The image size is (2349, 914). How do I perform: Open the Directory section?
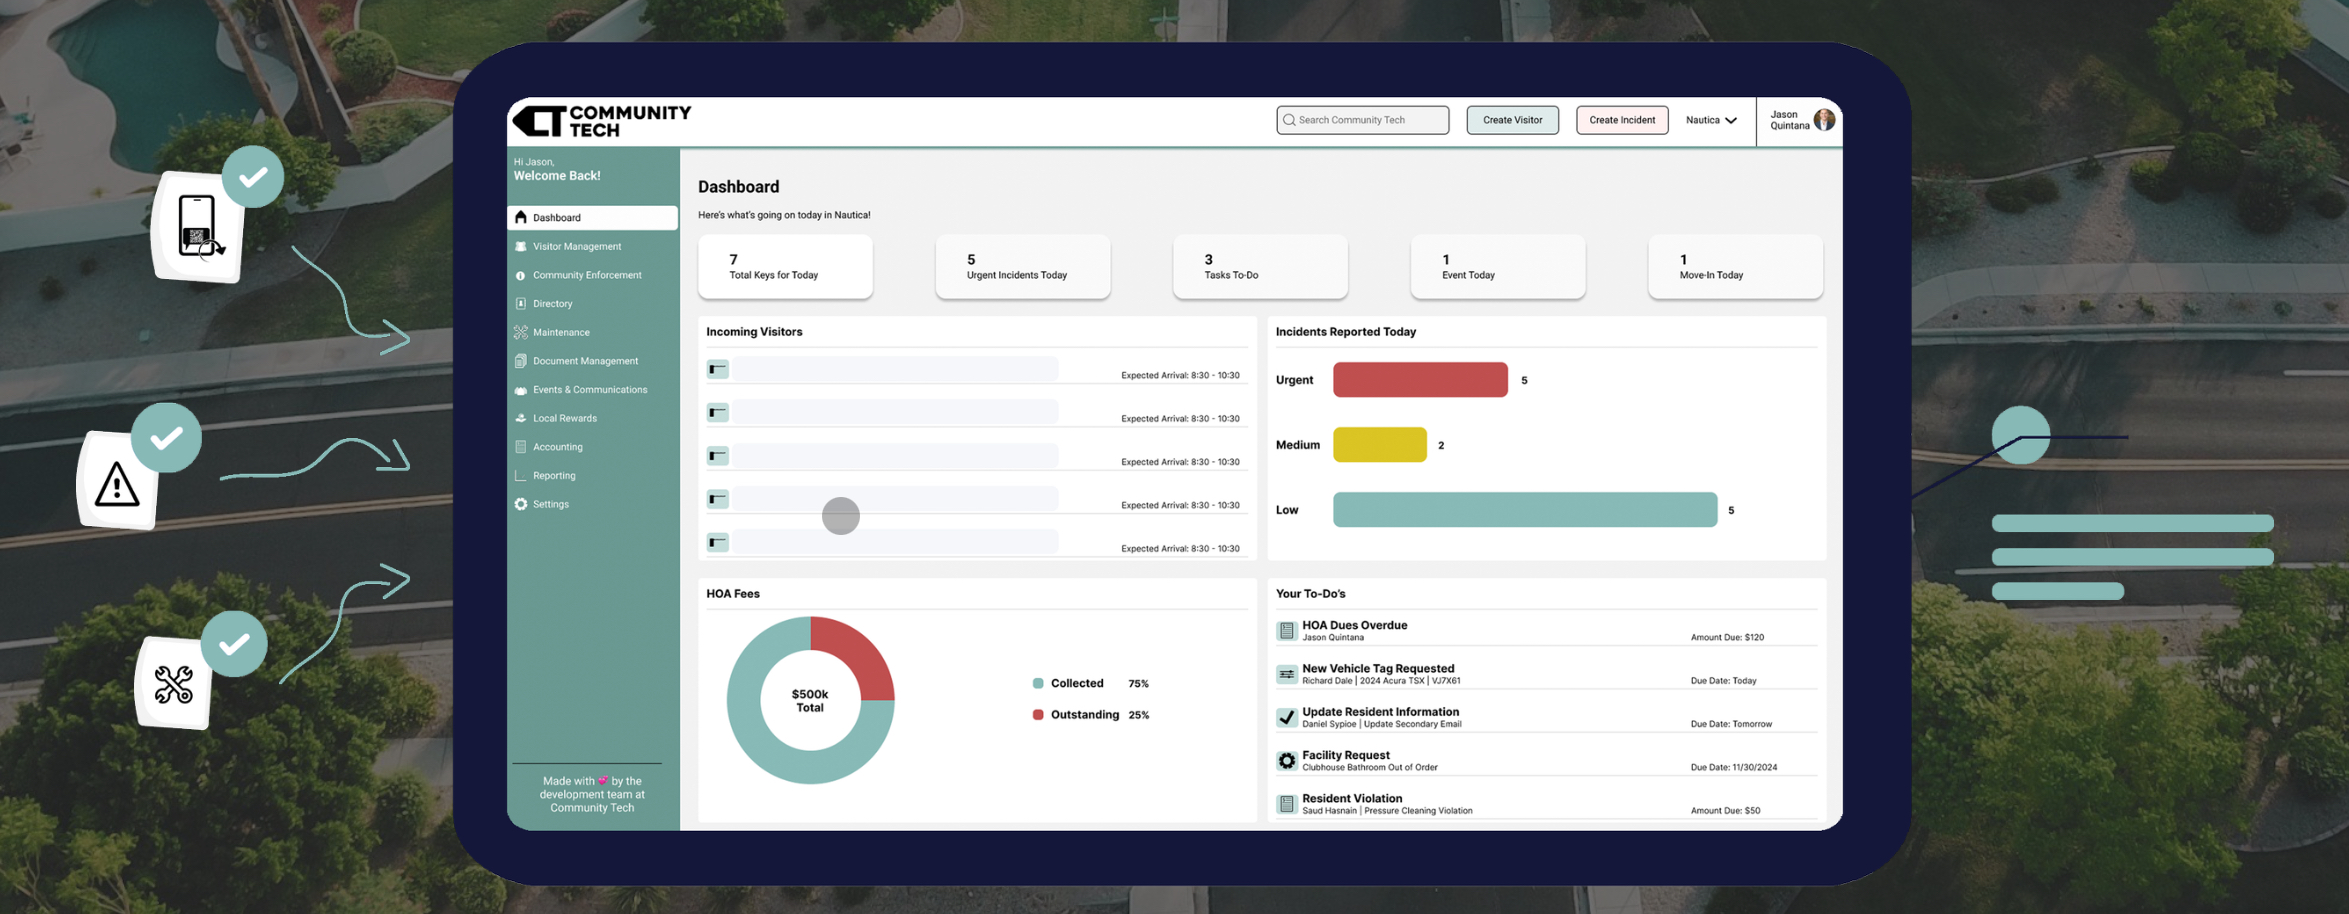point(553,303)
